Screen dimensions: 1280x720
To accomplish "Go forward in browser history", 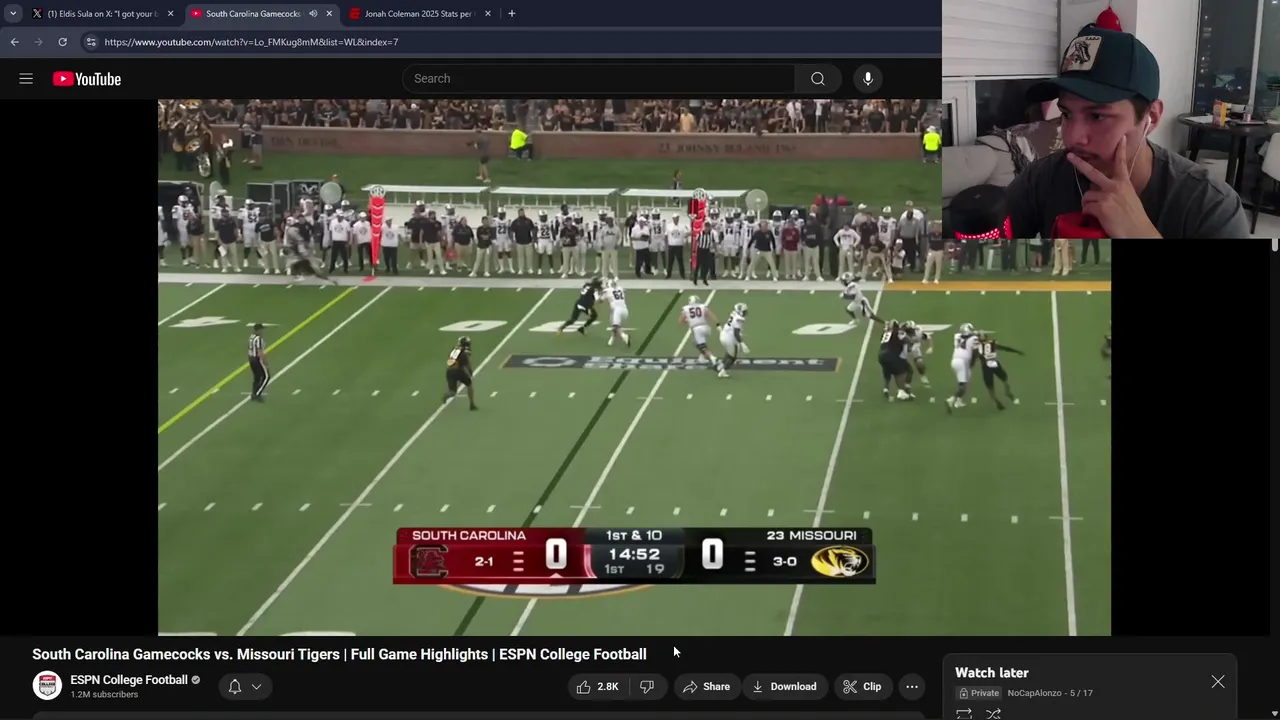I will tap(38, 42).
